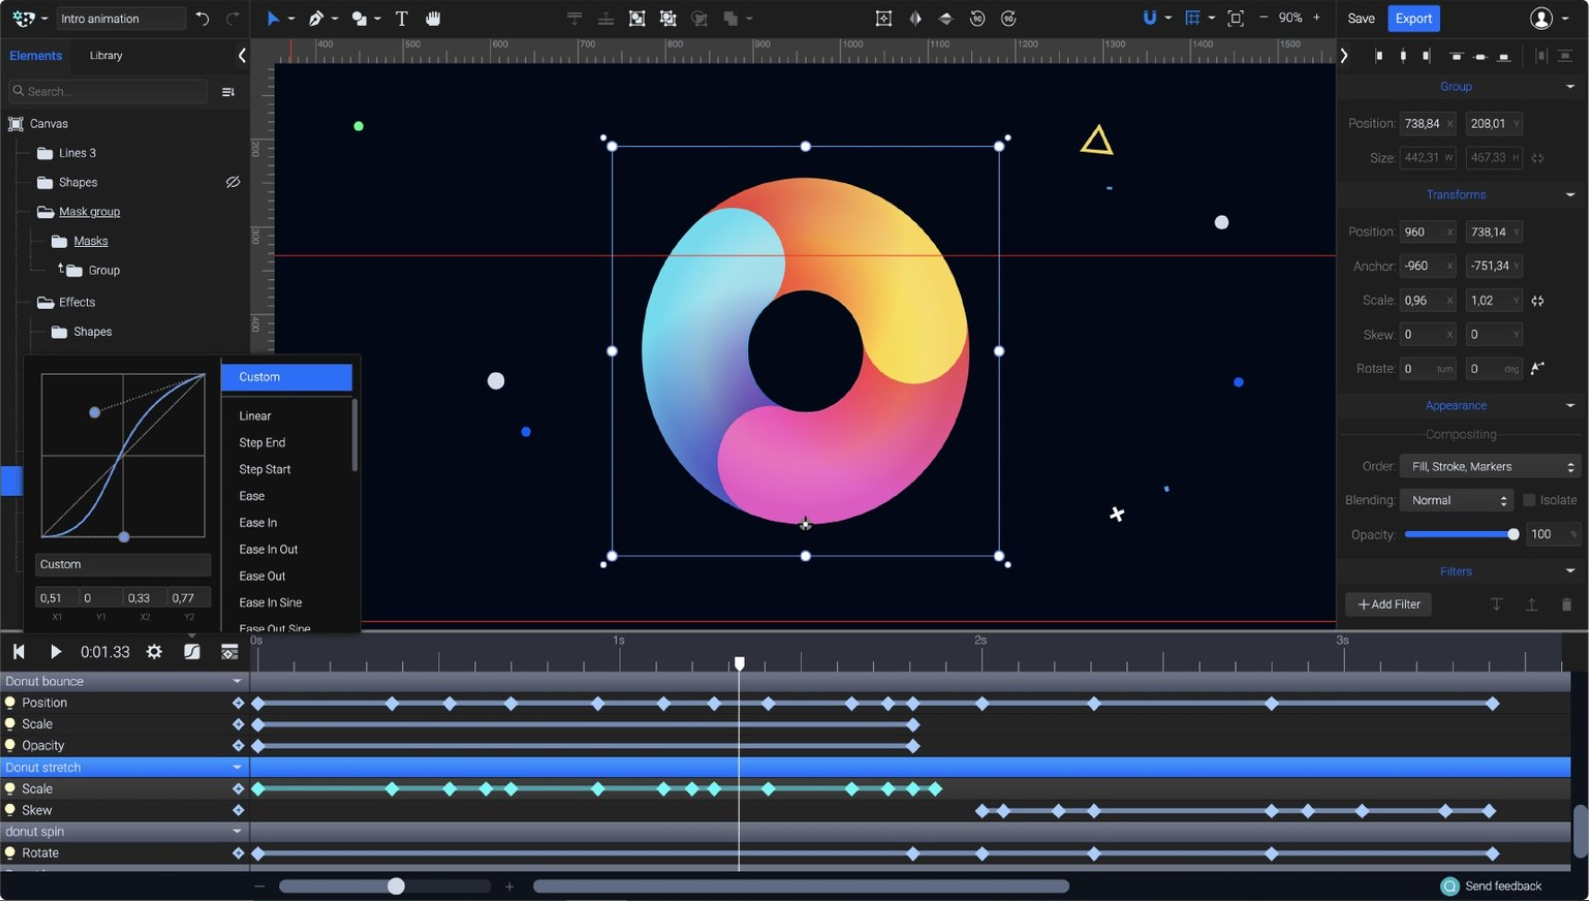Click the link size proportions icon
Viewport: 1589px width, 901px height.
(1538, 158)
